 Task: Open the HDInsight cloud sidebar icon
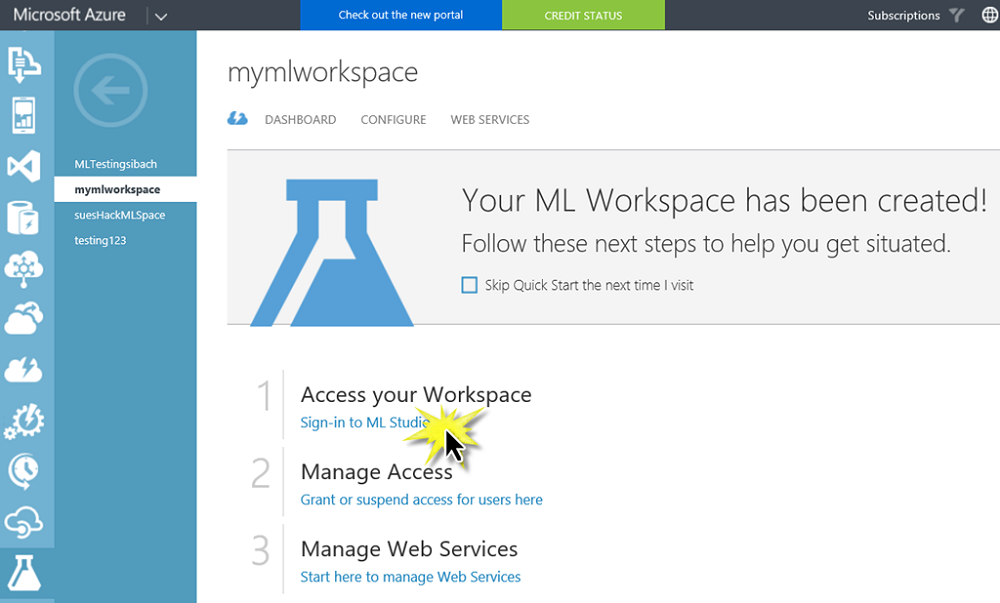tap(24, 268)
